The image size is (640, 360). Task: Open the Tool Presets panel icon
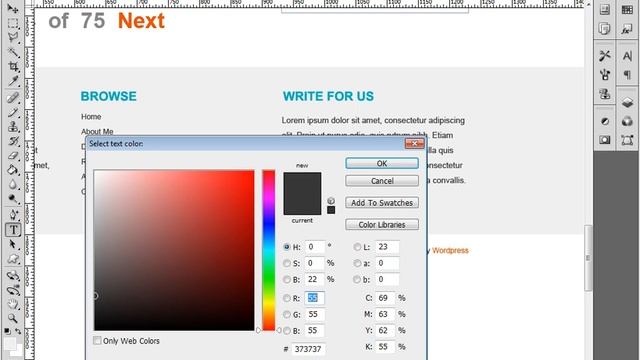coord(604,56)
